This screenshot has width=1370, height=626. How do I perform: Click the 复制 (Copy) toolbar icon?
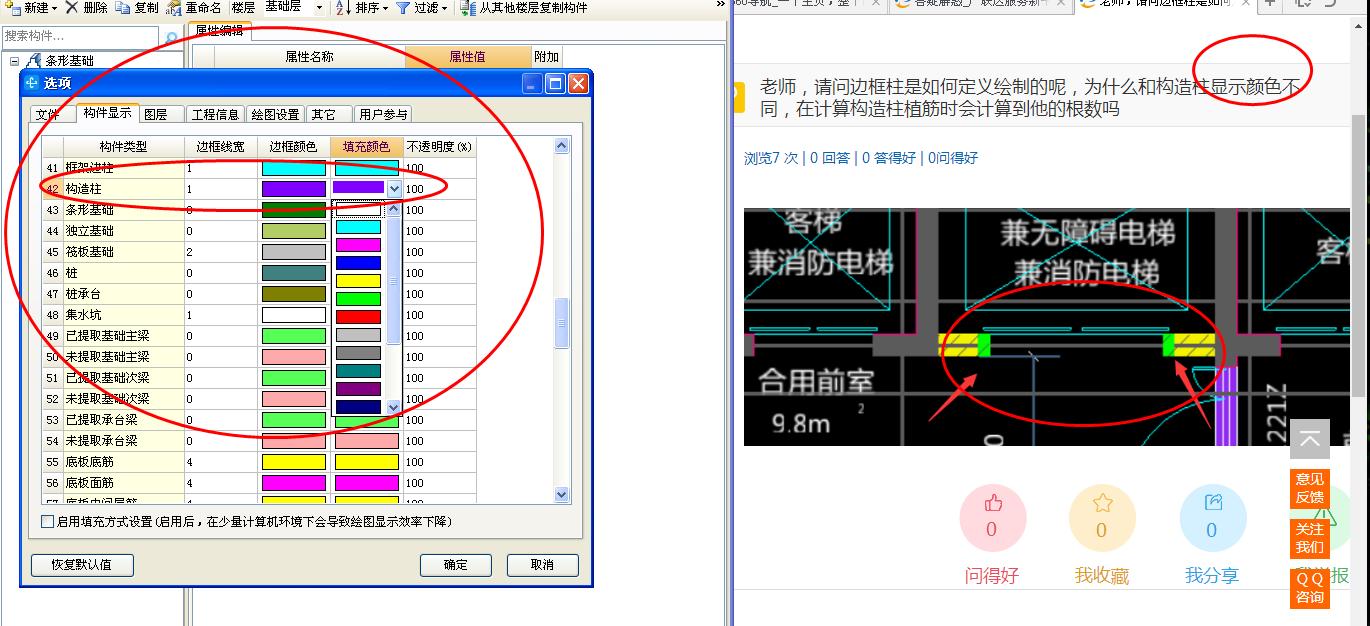pyautogui.click(x=122, y=7)
